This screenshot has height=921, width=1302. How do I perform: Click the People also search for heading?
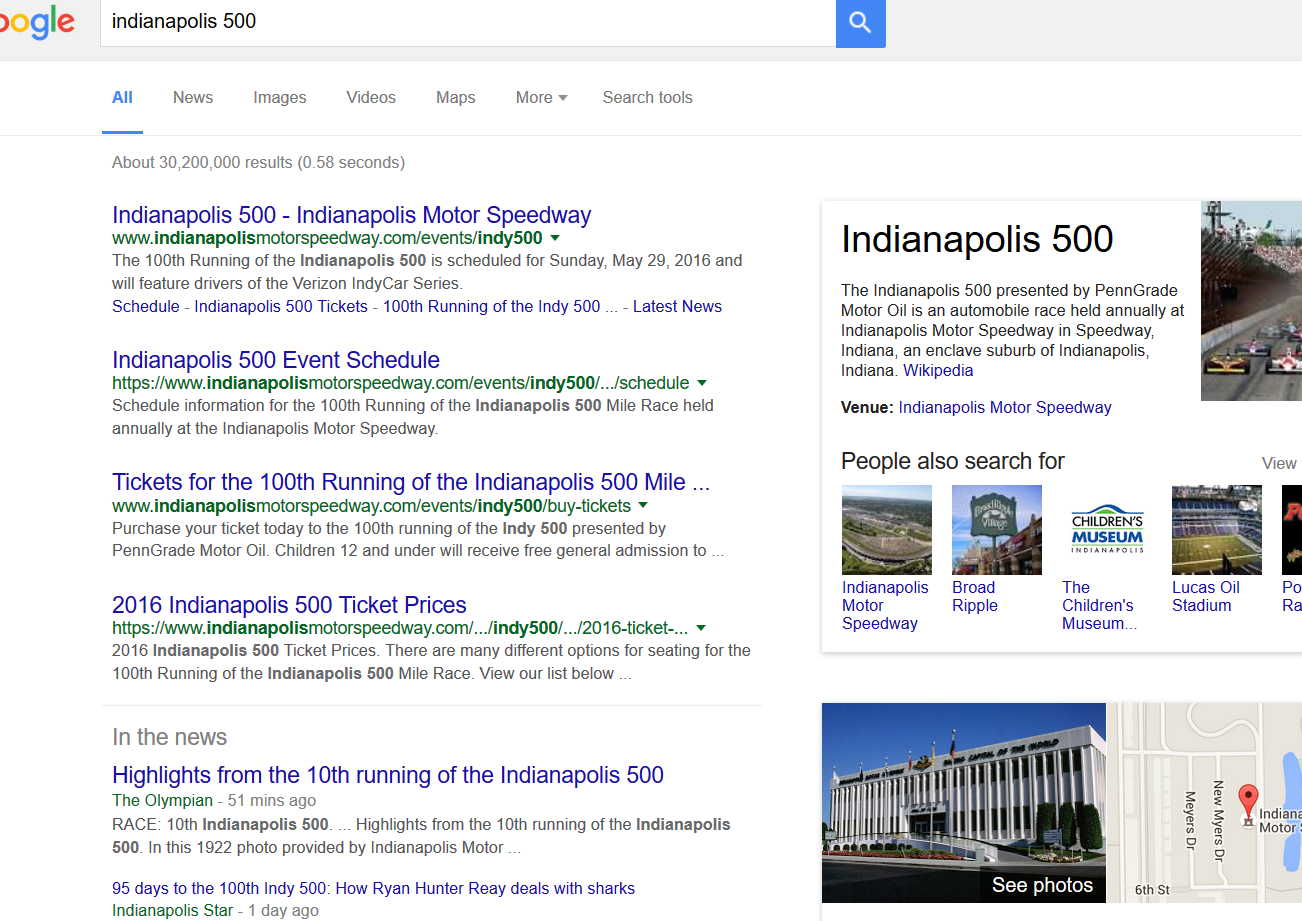pyautogui.click(x=953, y=461)
